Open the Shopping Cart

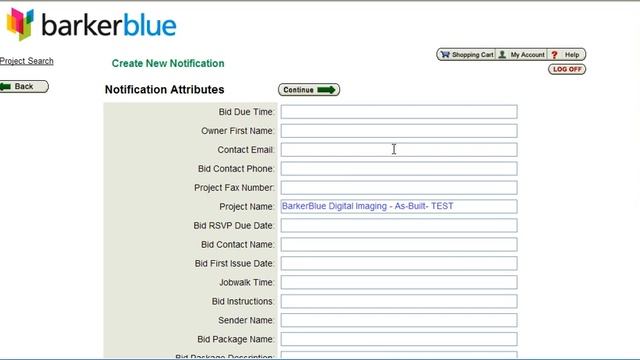click(467, 55)
